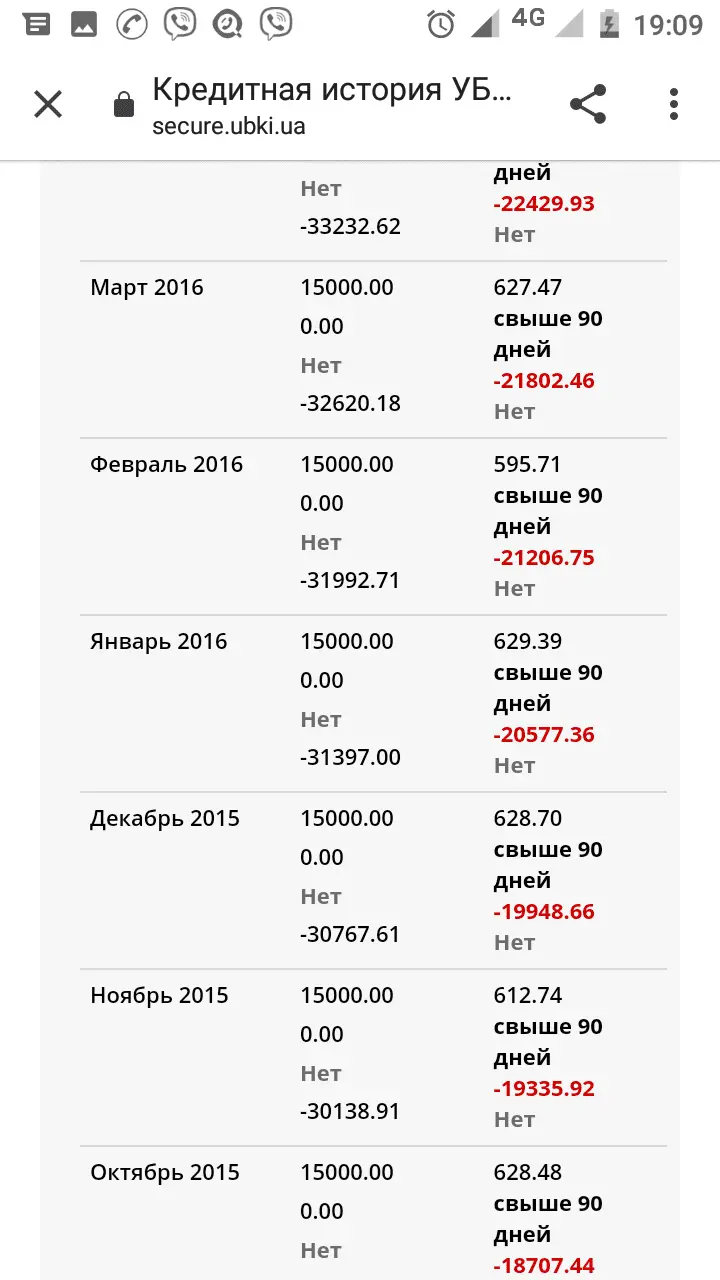
Task: Tap the alarm clock status icon
Action: tap(441, 24)
